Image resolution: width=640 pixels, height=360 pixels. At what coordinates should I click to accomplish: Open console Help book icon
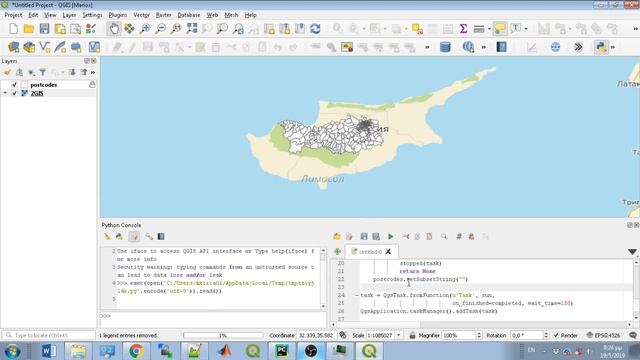pyautogui.click(x=161, y=236)
